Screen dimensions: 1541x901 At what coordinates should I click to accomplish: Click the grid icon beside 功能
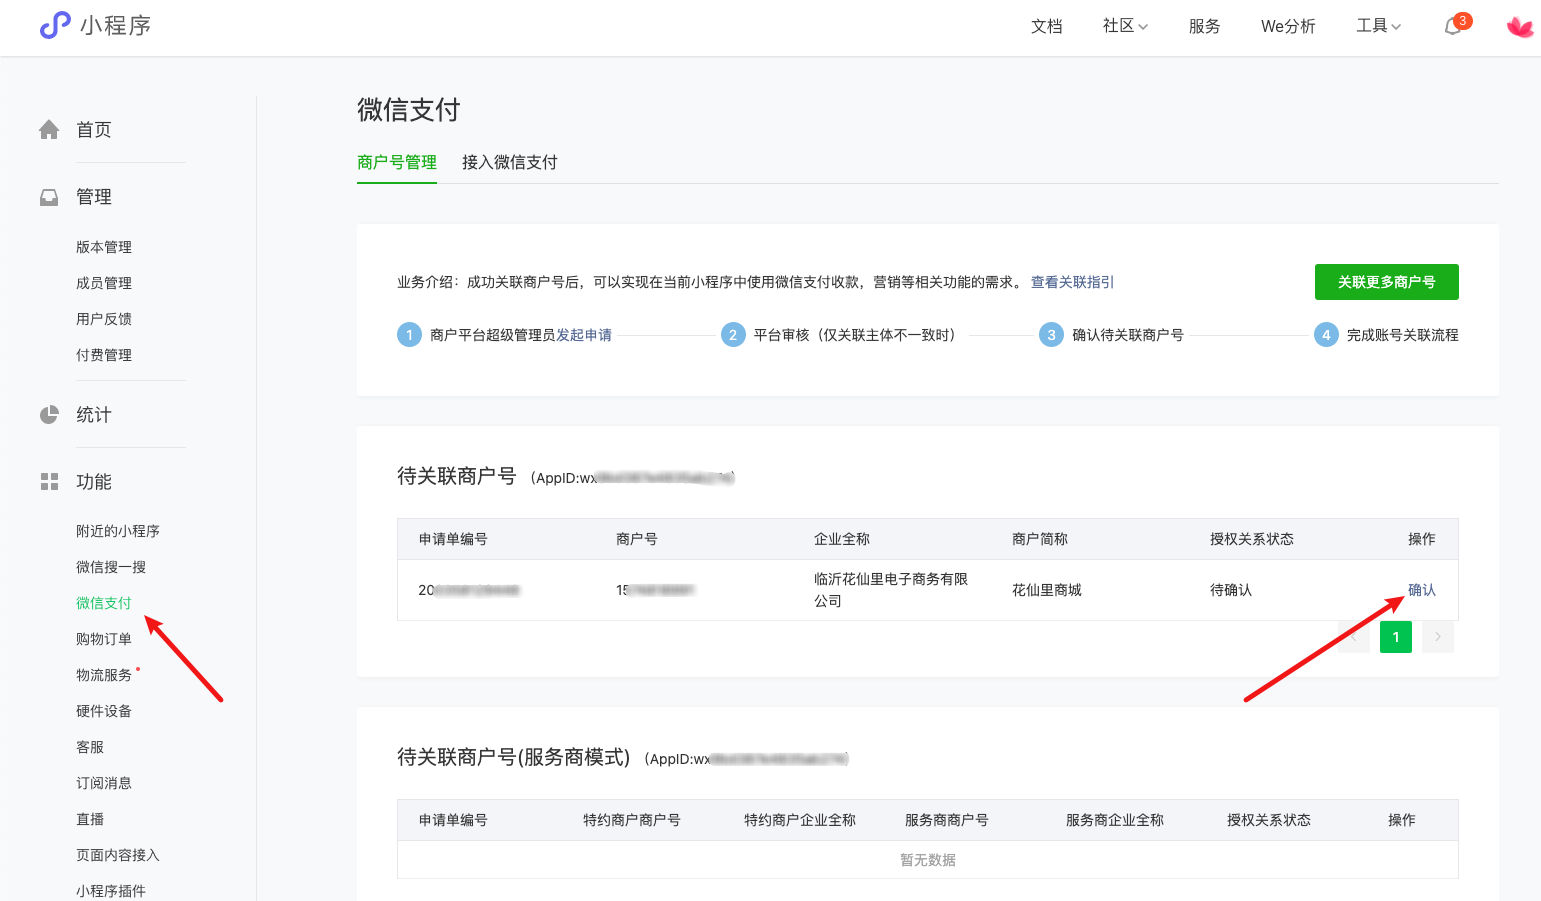pos(49,482)
